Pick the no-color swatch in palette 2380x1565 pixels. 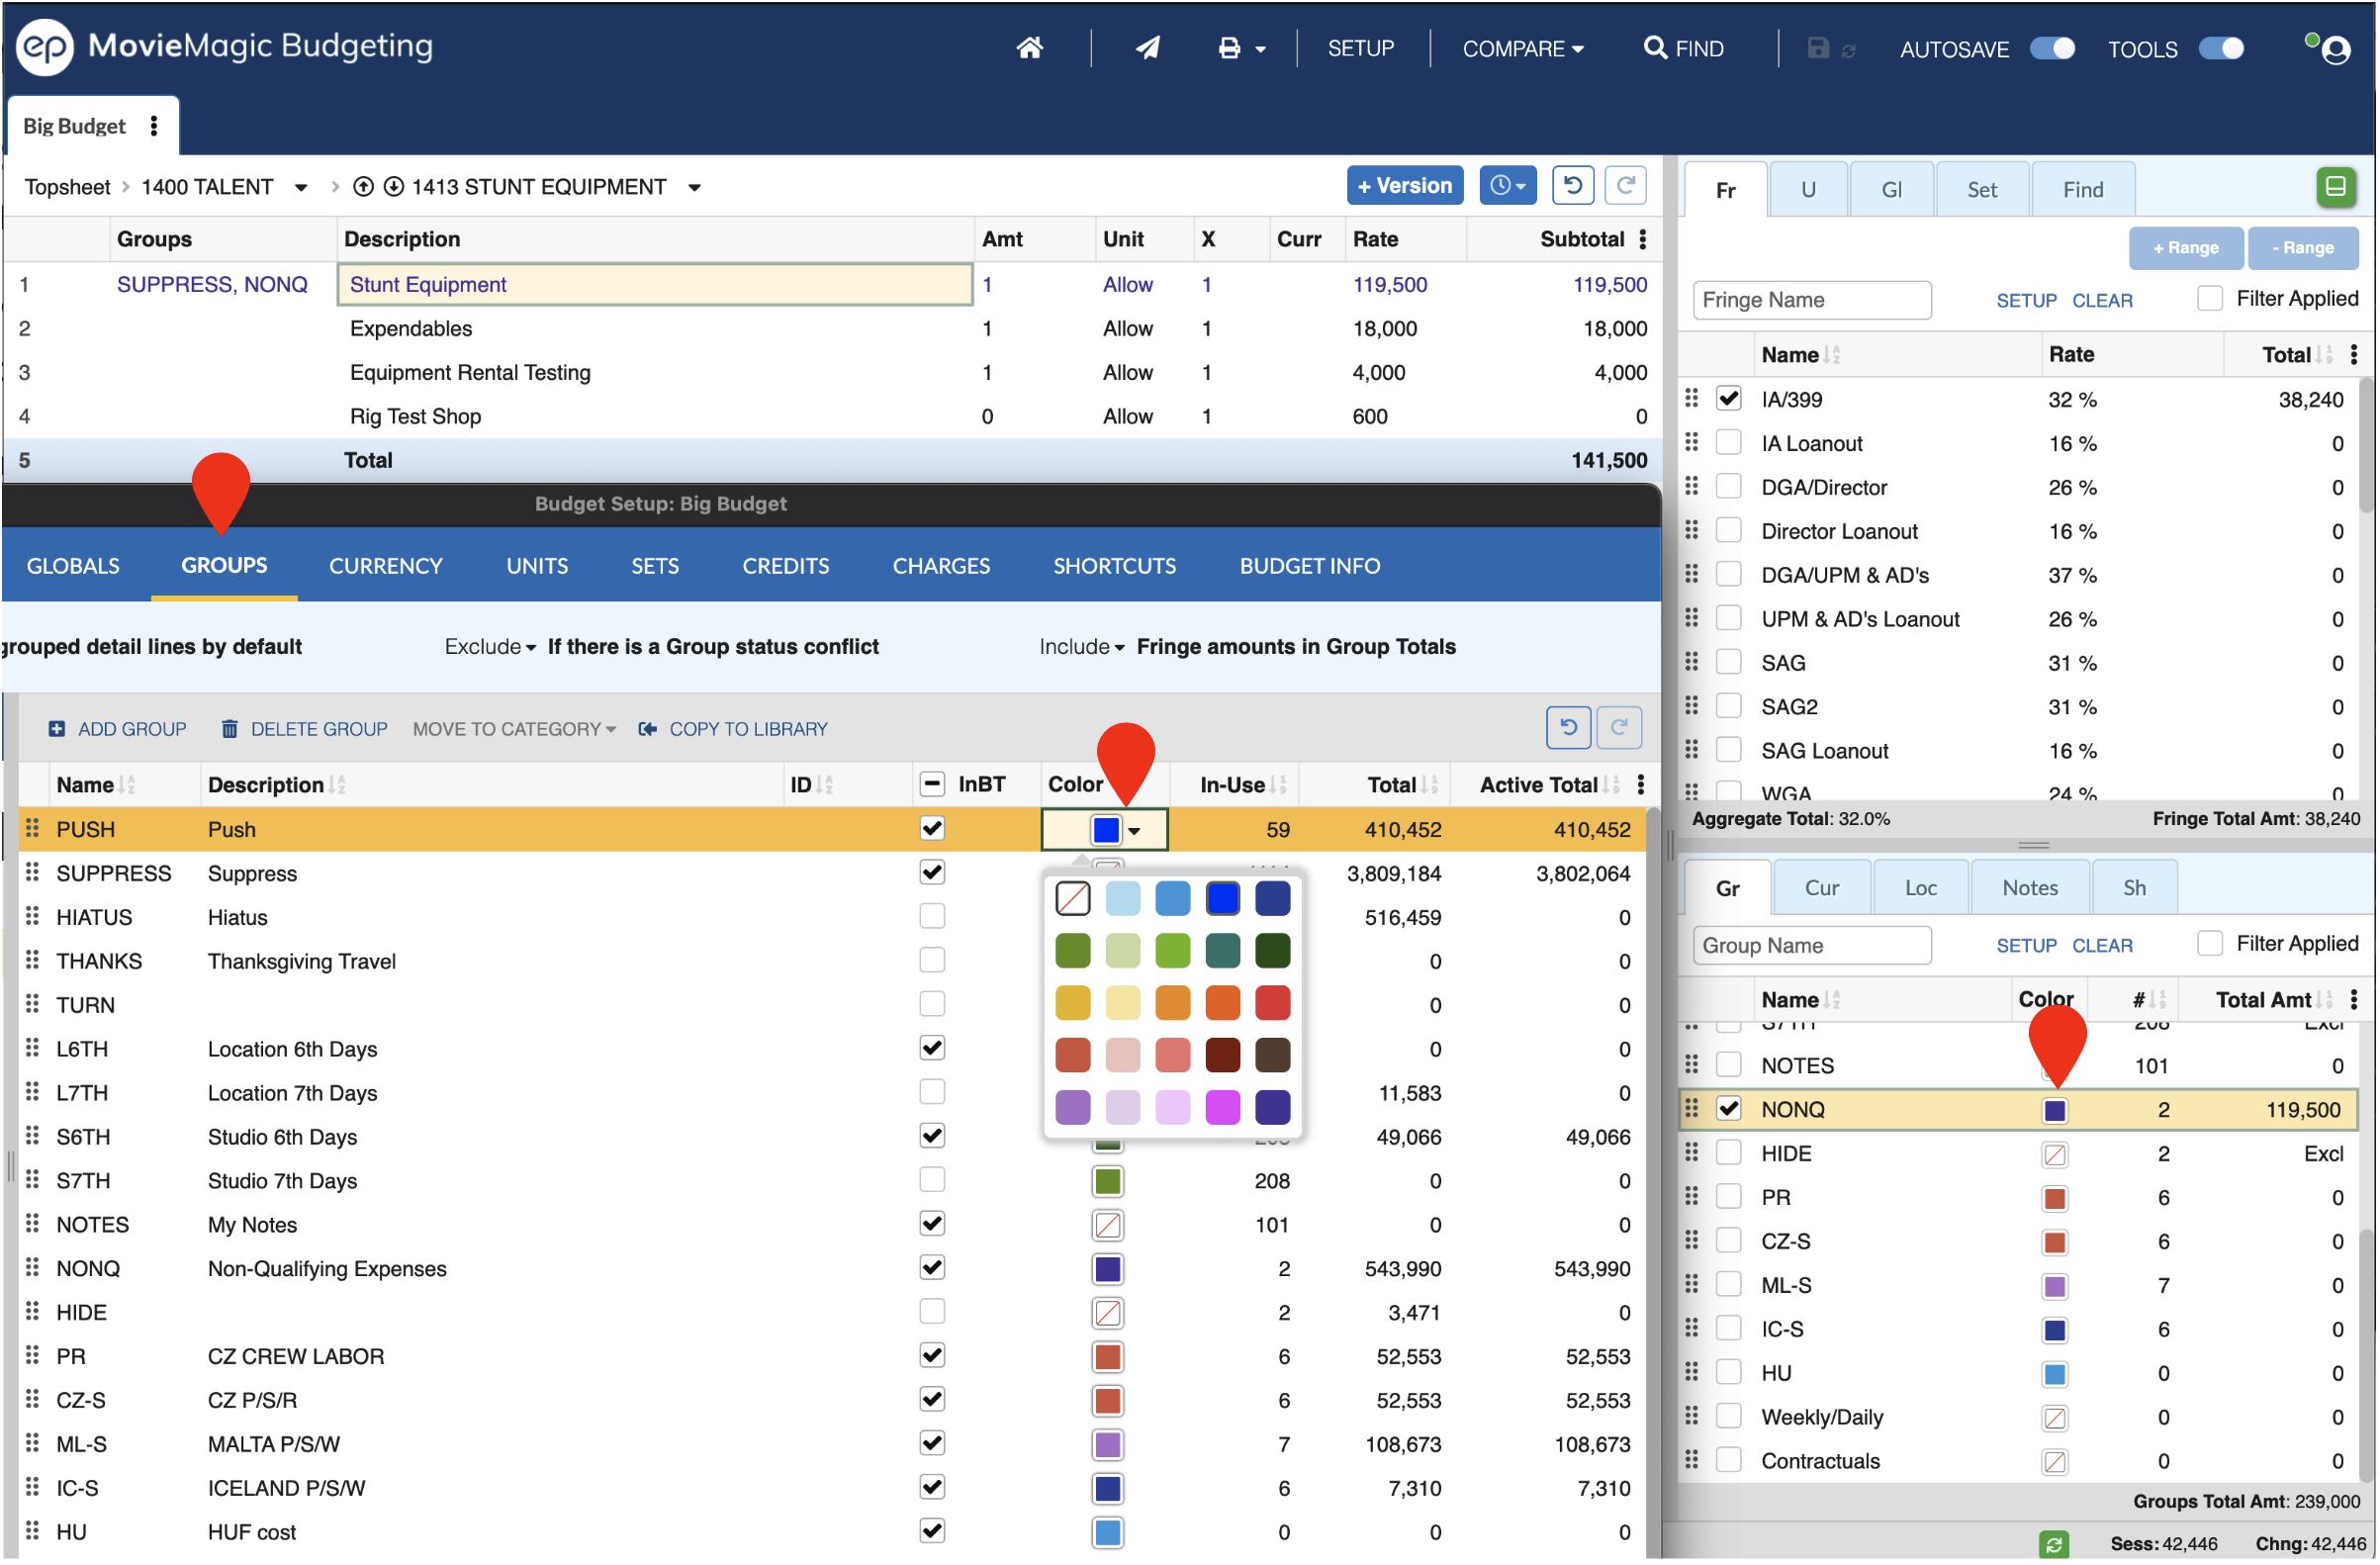(1073, 898)
